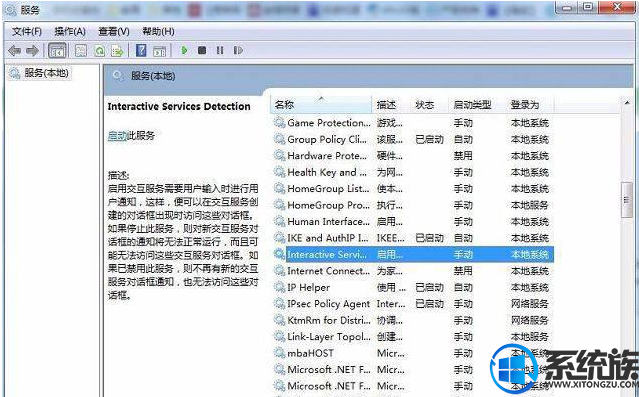The image size is (639, 397).
Task: Select the Game Protection... service name
Action: click(328, 123)
